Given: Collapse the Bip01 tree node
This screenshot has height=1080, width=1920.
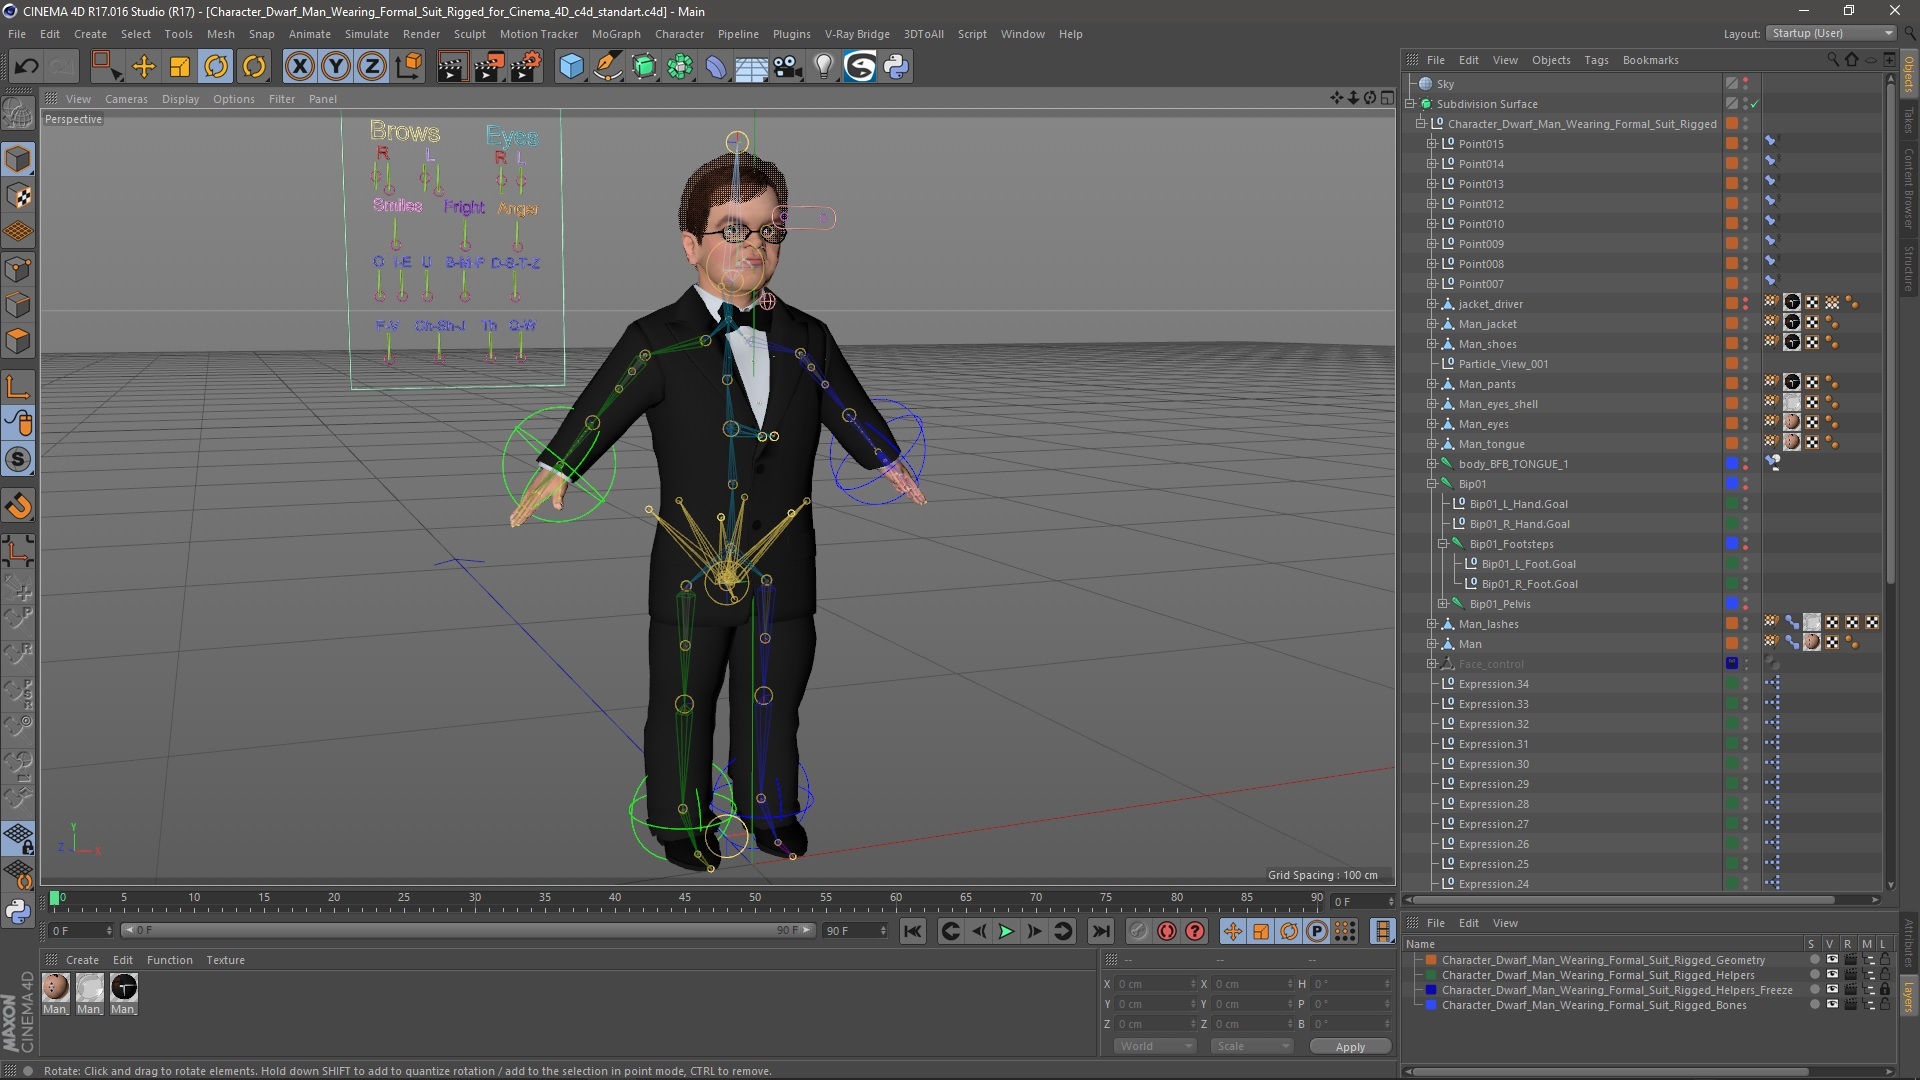Looking at the screenshot, I should tap(1431, 484).
